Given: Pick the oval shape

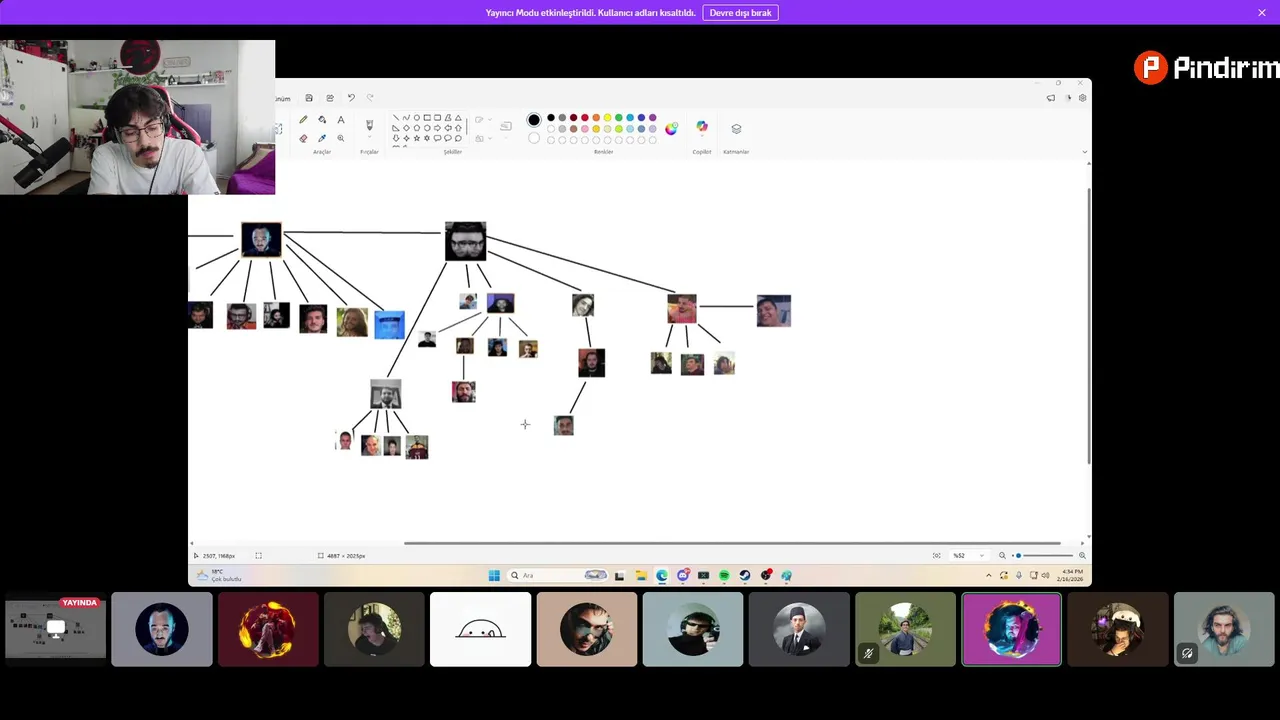Looking at the screenshot, I should pyautogui.click(x=417, y=117).
